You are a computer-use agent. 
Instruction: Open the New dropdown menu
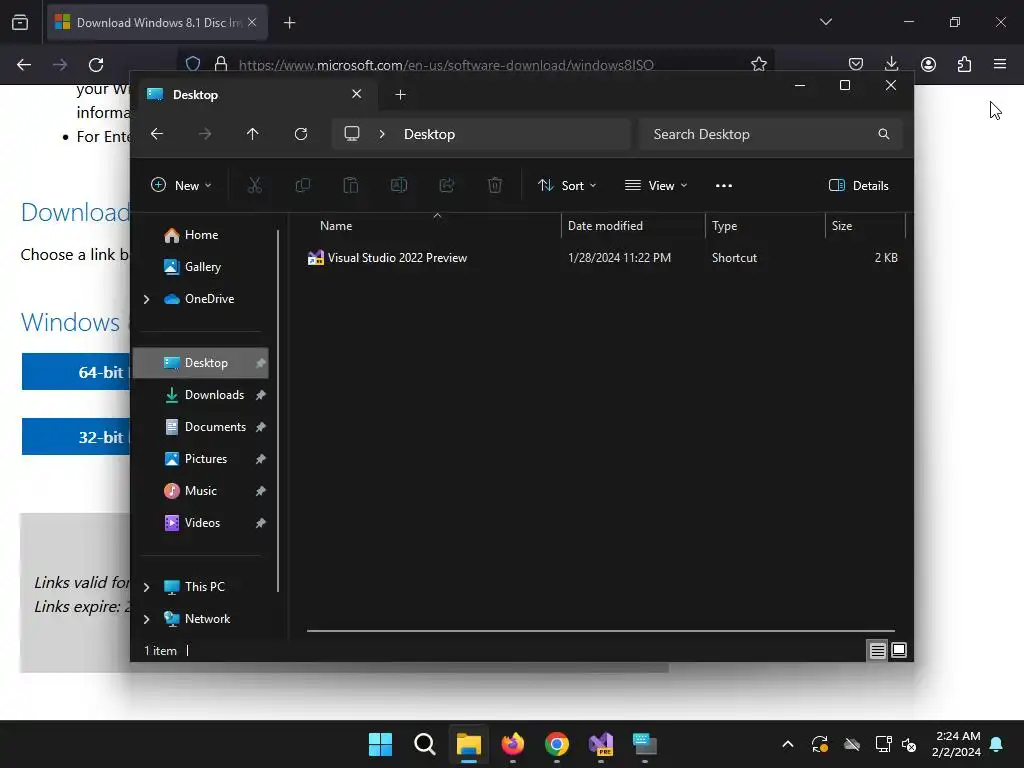tap(182, 185)
